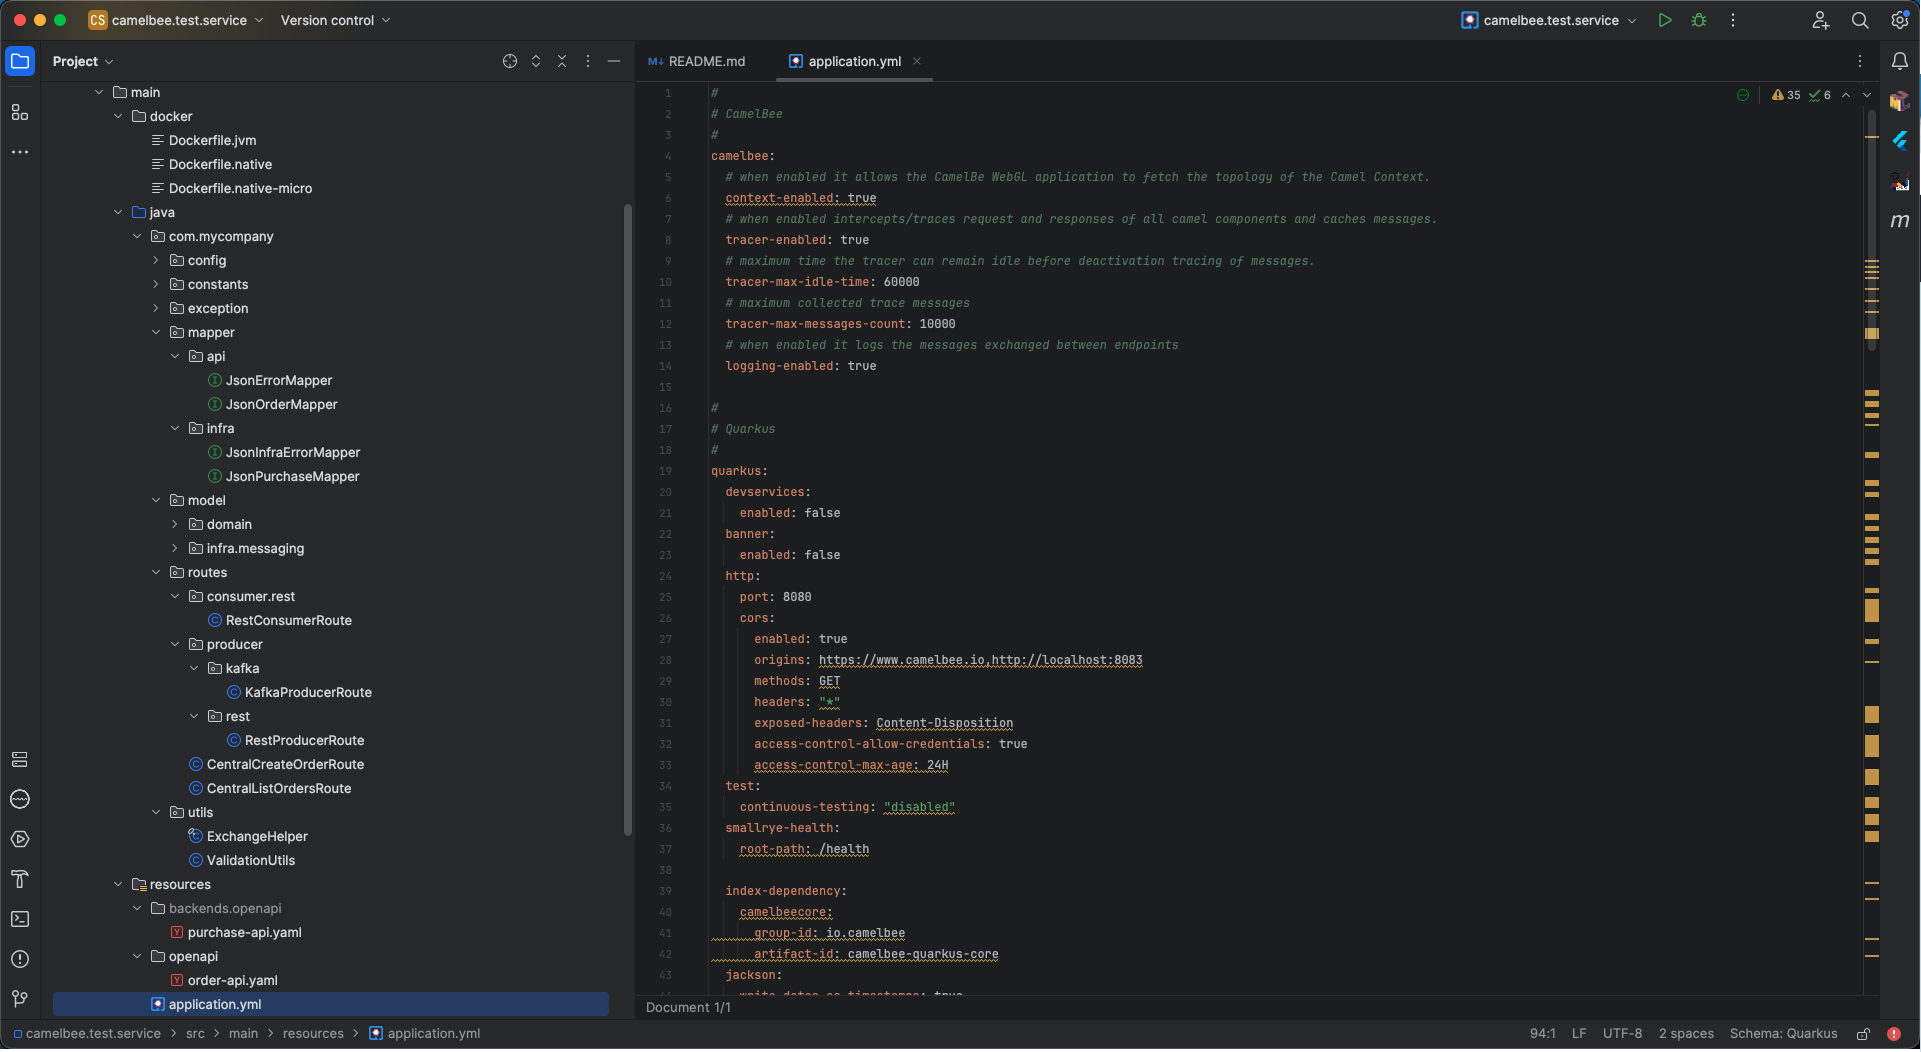Open Search Everywhere magnifier
Screen dimensions: 1921x1052
(x=1860, y=20)
